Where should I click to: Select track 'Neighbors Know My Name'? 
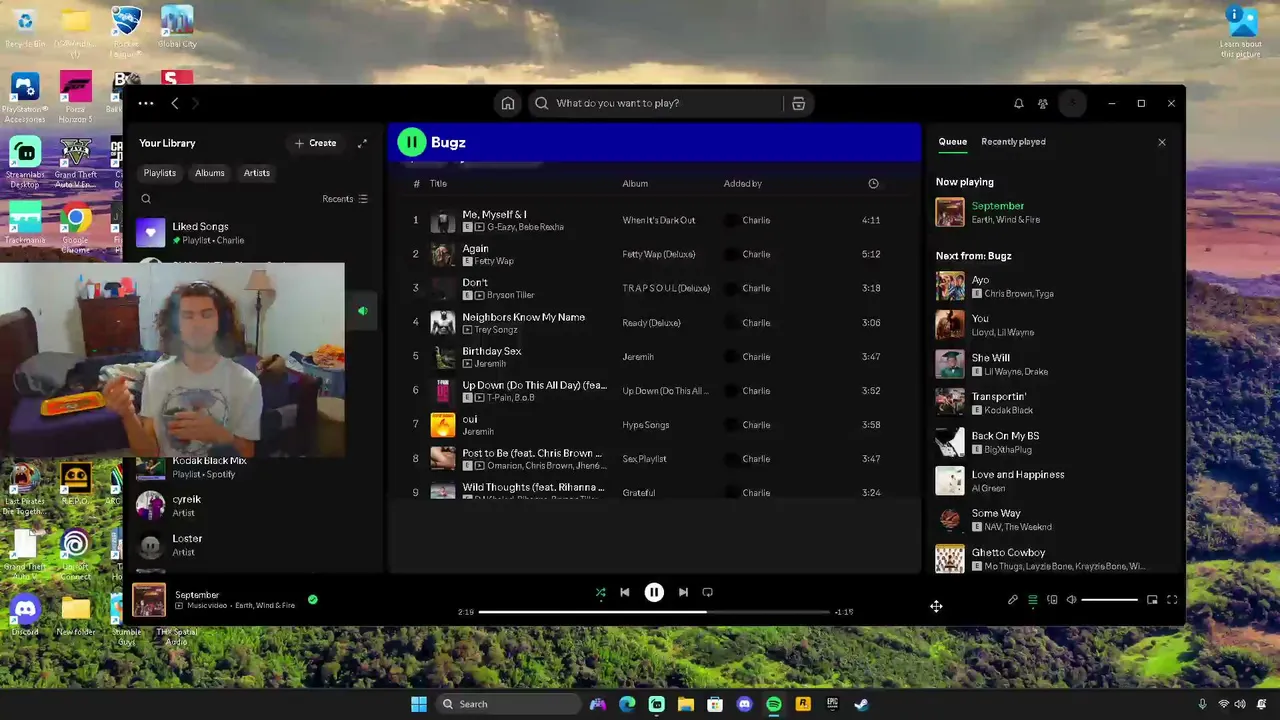click(654, 322)
